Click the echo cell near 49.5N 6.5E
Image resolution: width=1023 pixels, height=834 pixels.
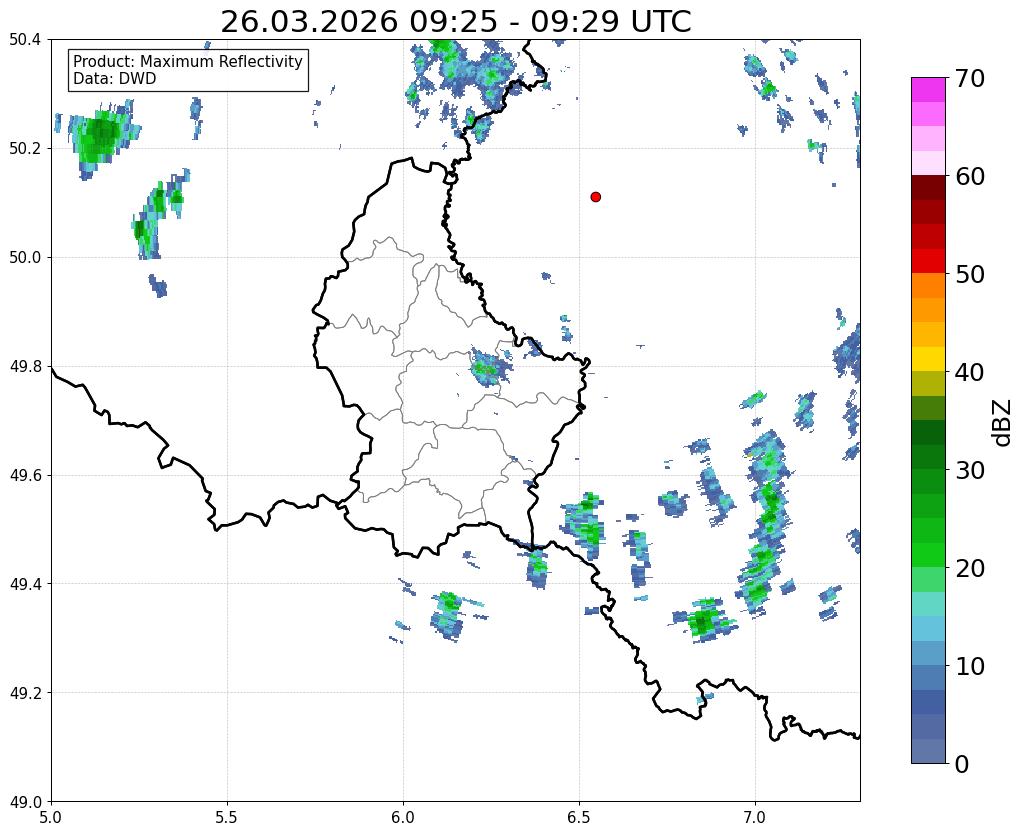pyautogui.click(x=584, y=526)
